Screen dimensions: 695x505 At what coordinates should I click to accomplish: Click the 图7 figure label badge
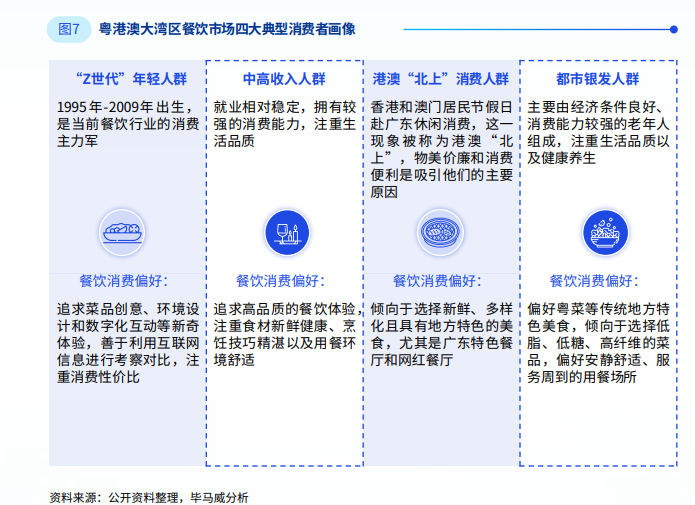pos(68,29)
